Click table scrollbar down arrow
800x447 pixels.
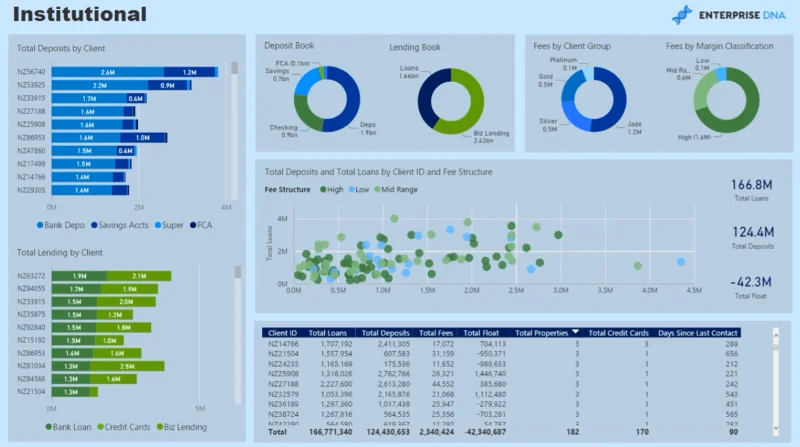pos(776,429)
